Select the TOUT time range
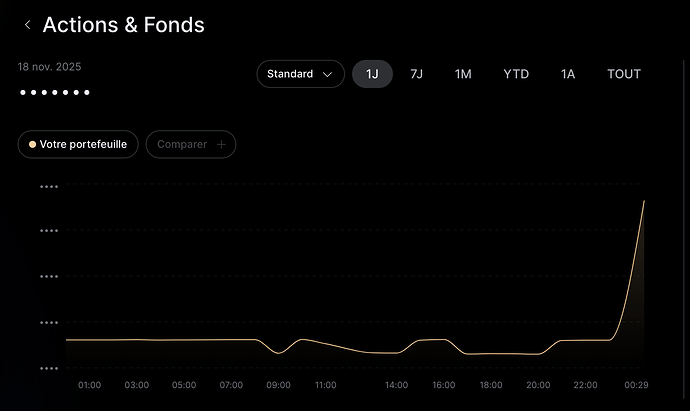Image resolution: width=690 pixels, height=411 pixels. 624,74
